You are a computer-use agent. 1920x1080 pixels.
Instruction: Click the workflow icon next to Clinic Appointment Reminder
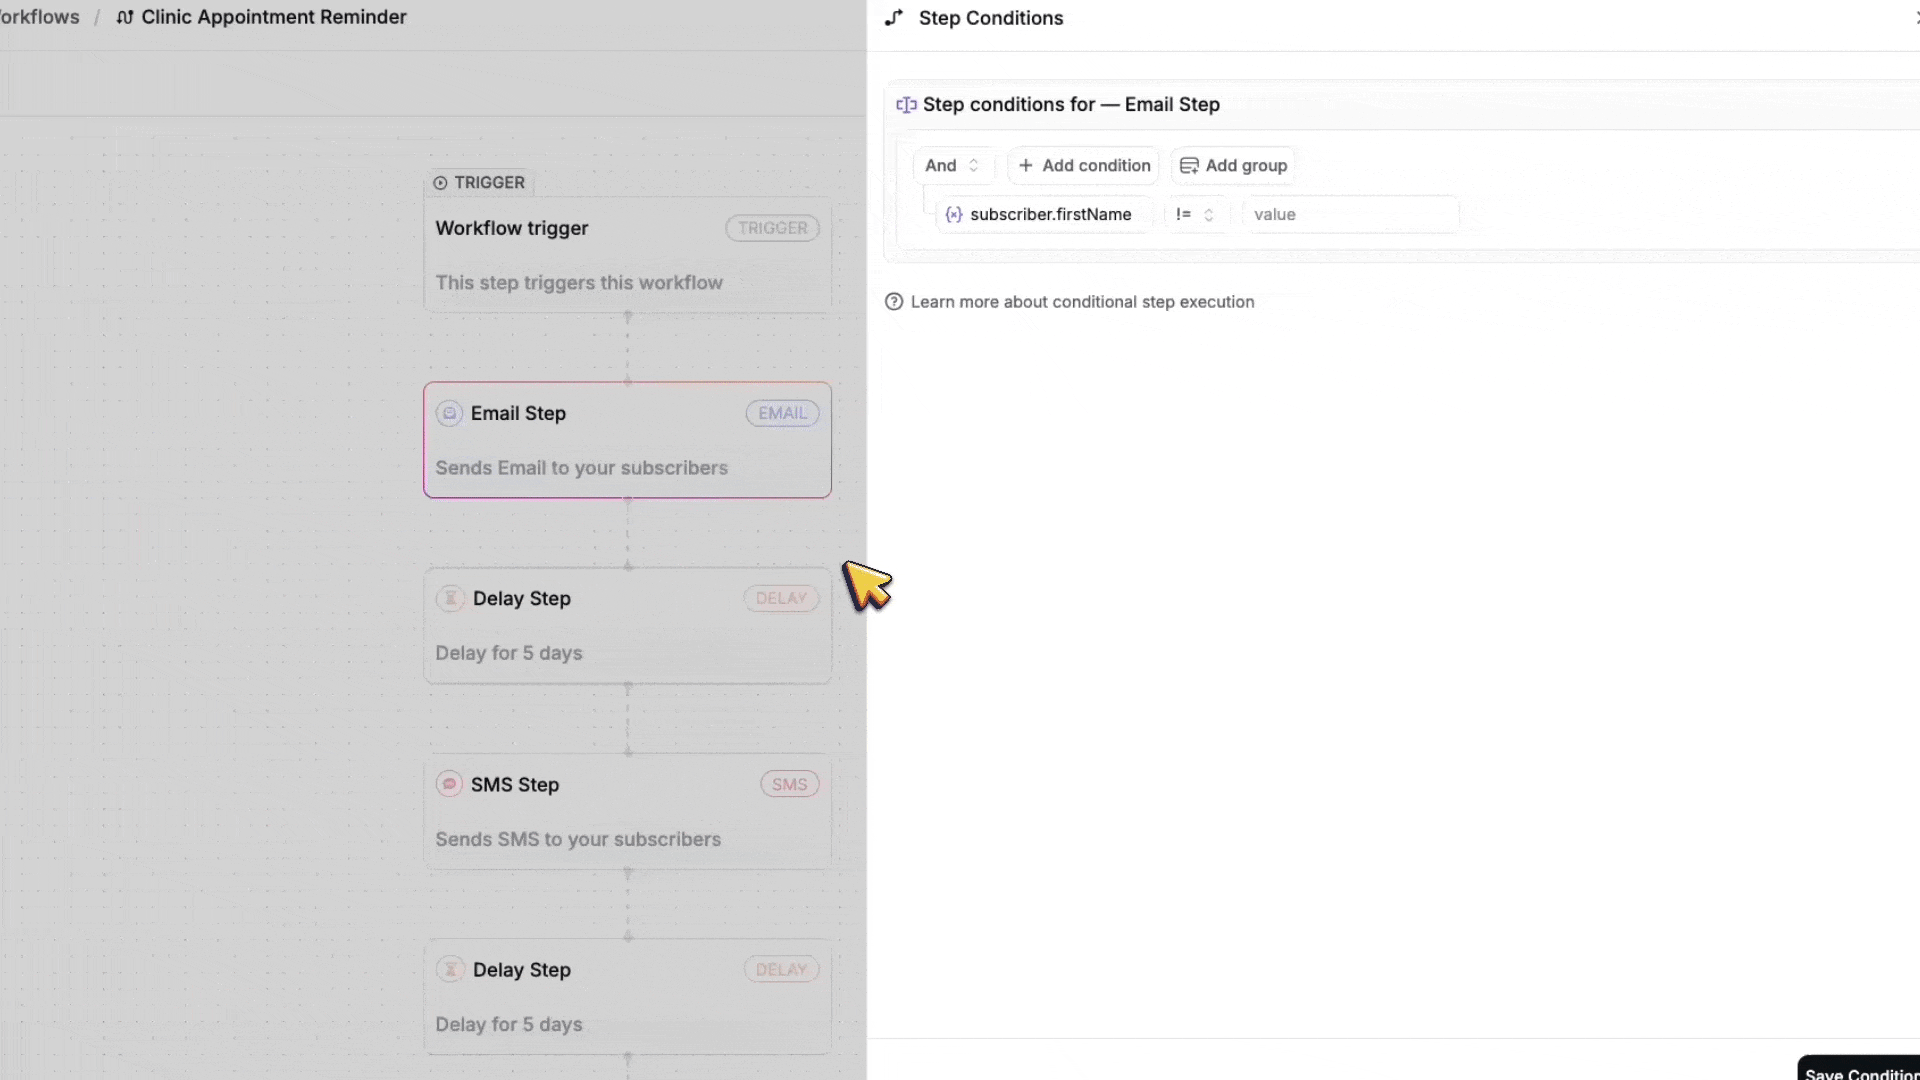[125, 17]
